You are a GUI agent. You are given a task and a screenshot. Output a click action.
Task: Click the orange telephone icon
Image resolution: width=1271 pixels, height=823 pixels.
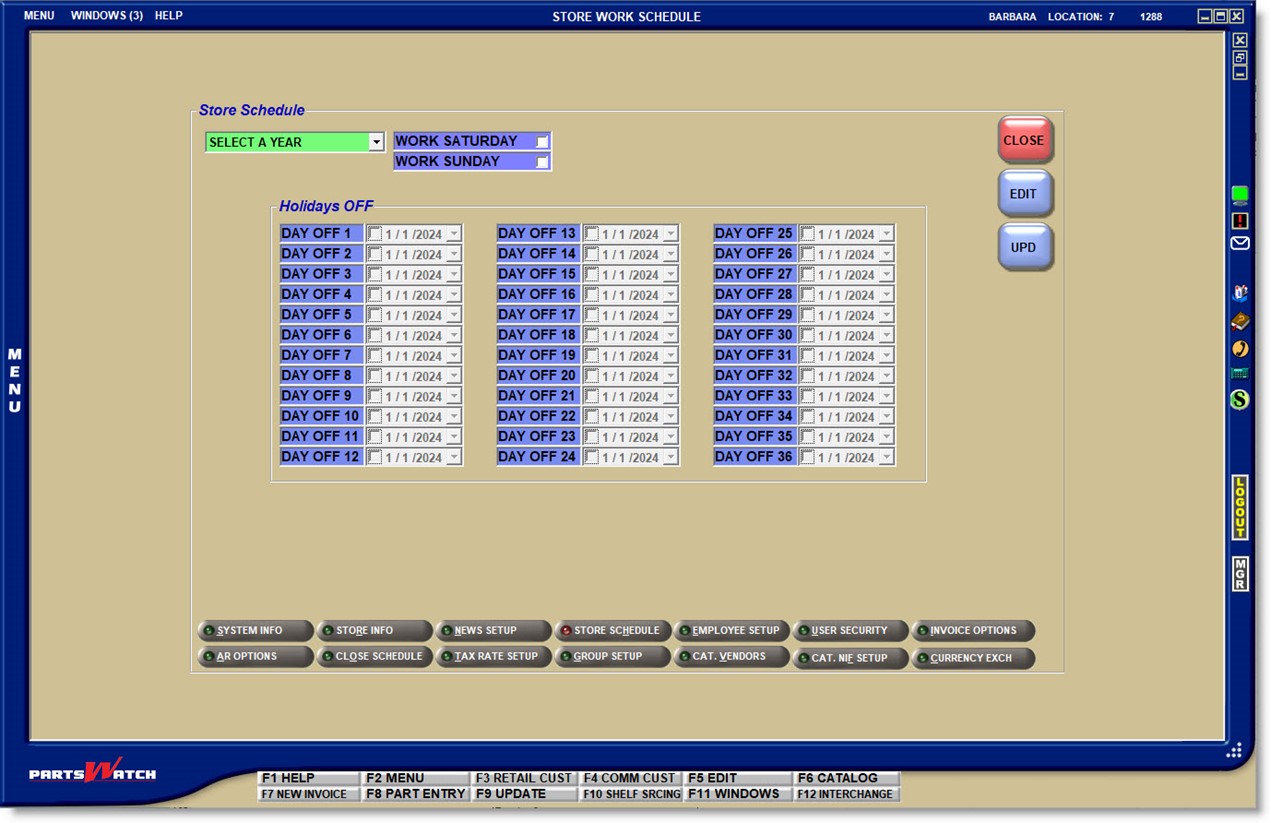[x=1240, y=349]
